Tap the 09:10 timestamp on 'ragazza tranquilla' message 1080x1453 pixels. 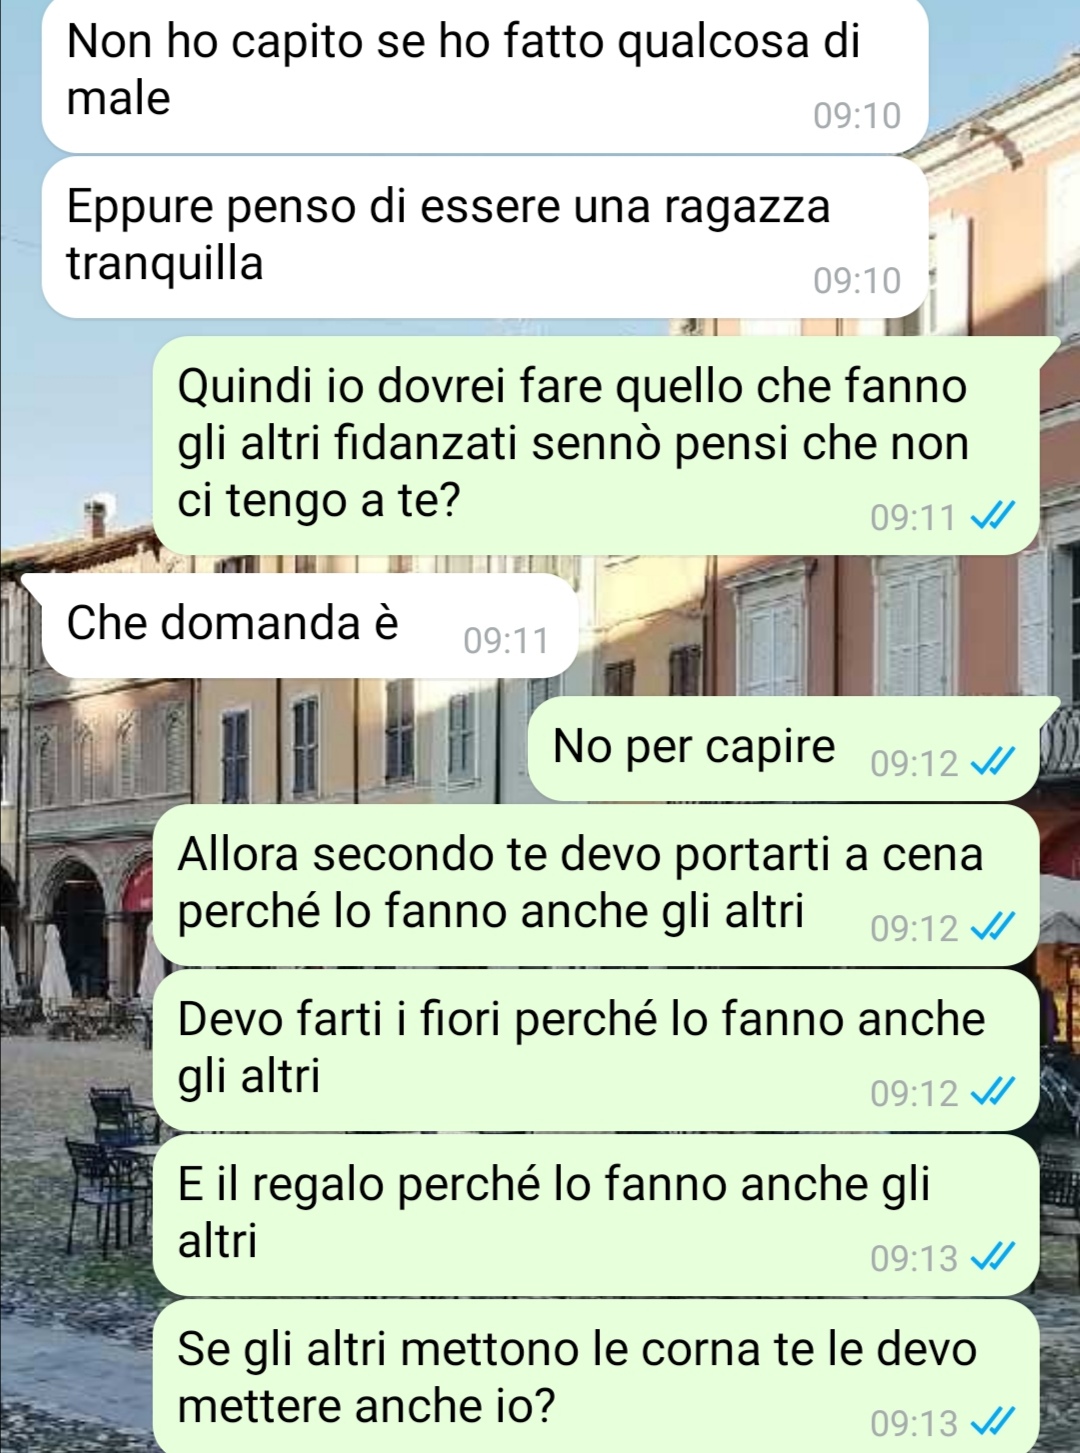(857, 281)
